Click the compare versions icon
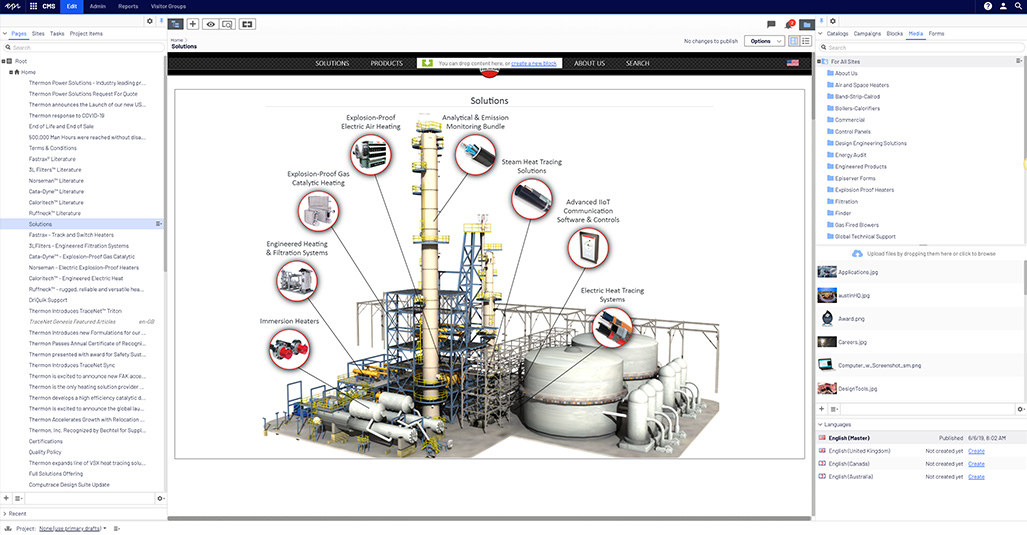The width and height of the screenshot is (1027, 535). [246, 23]
